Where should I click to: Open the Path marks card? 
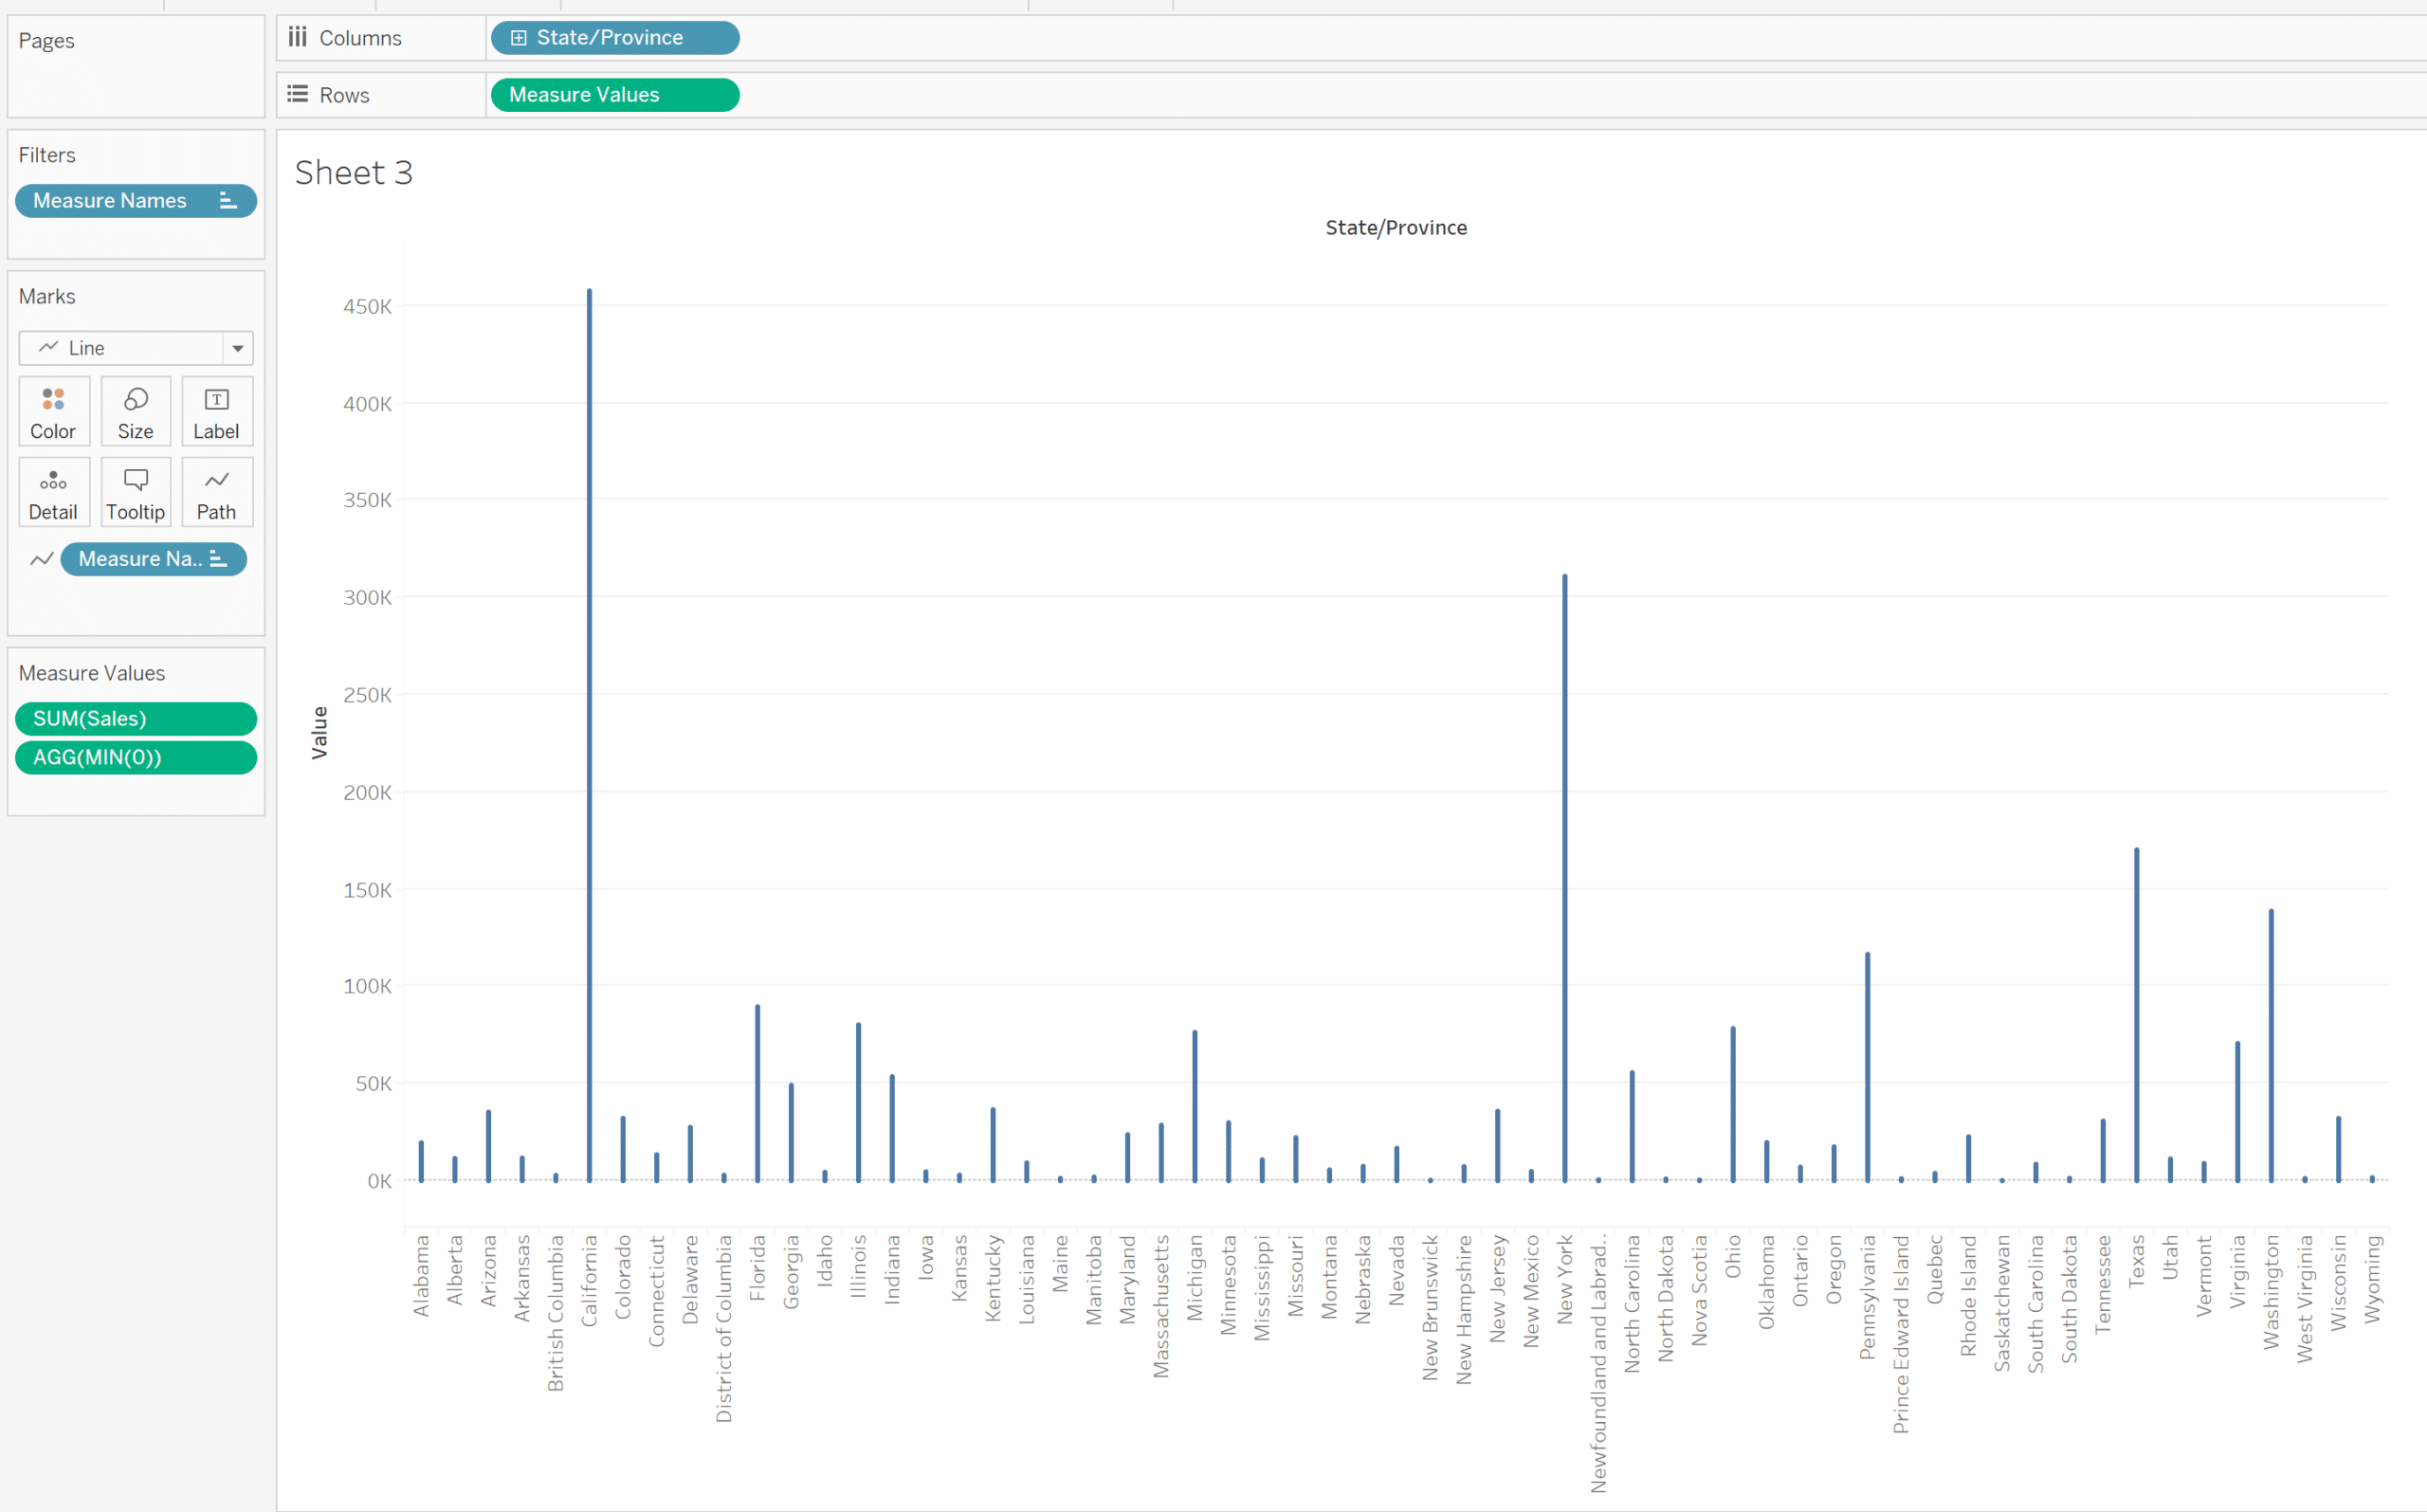(216, 492)
